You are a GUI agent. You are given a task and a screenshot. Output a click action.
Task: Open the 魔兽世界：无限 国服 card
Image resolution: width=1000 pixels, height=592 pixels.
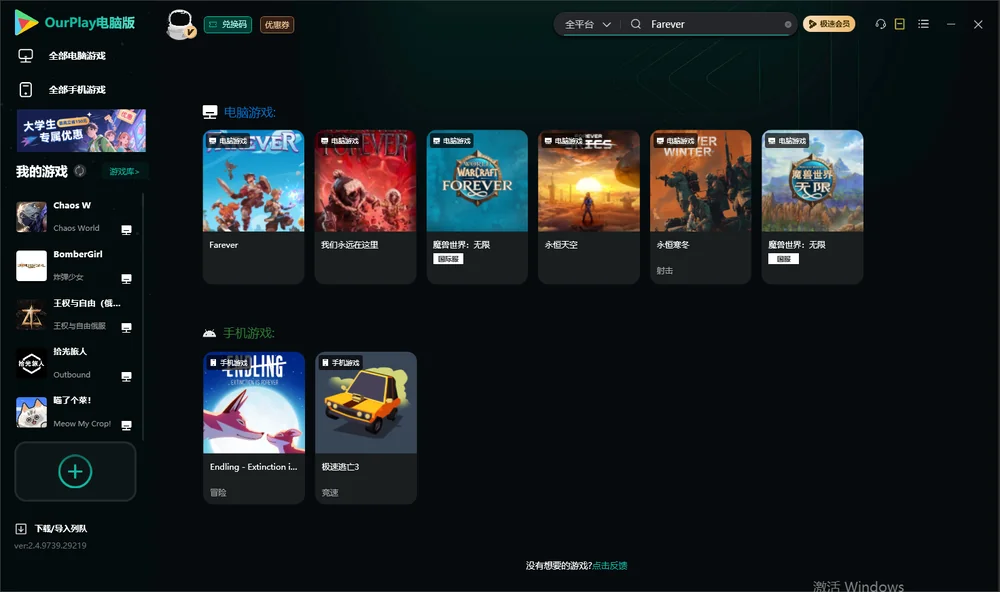click(812, 207)
